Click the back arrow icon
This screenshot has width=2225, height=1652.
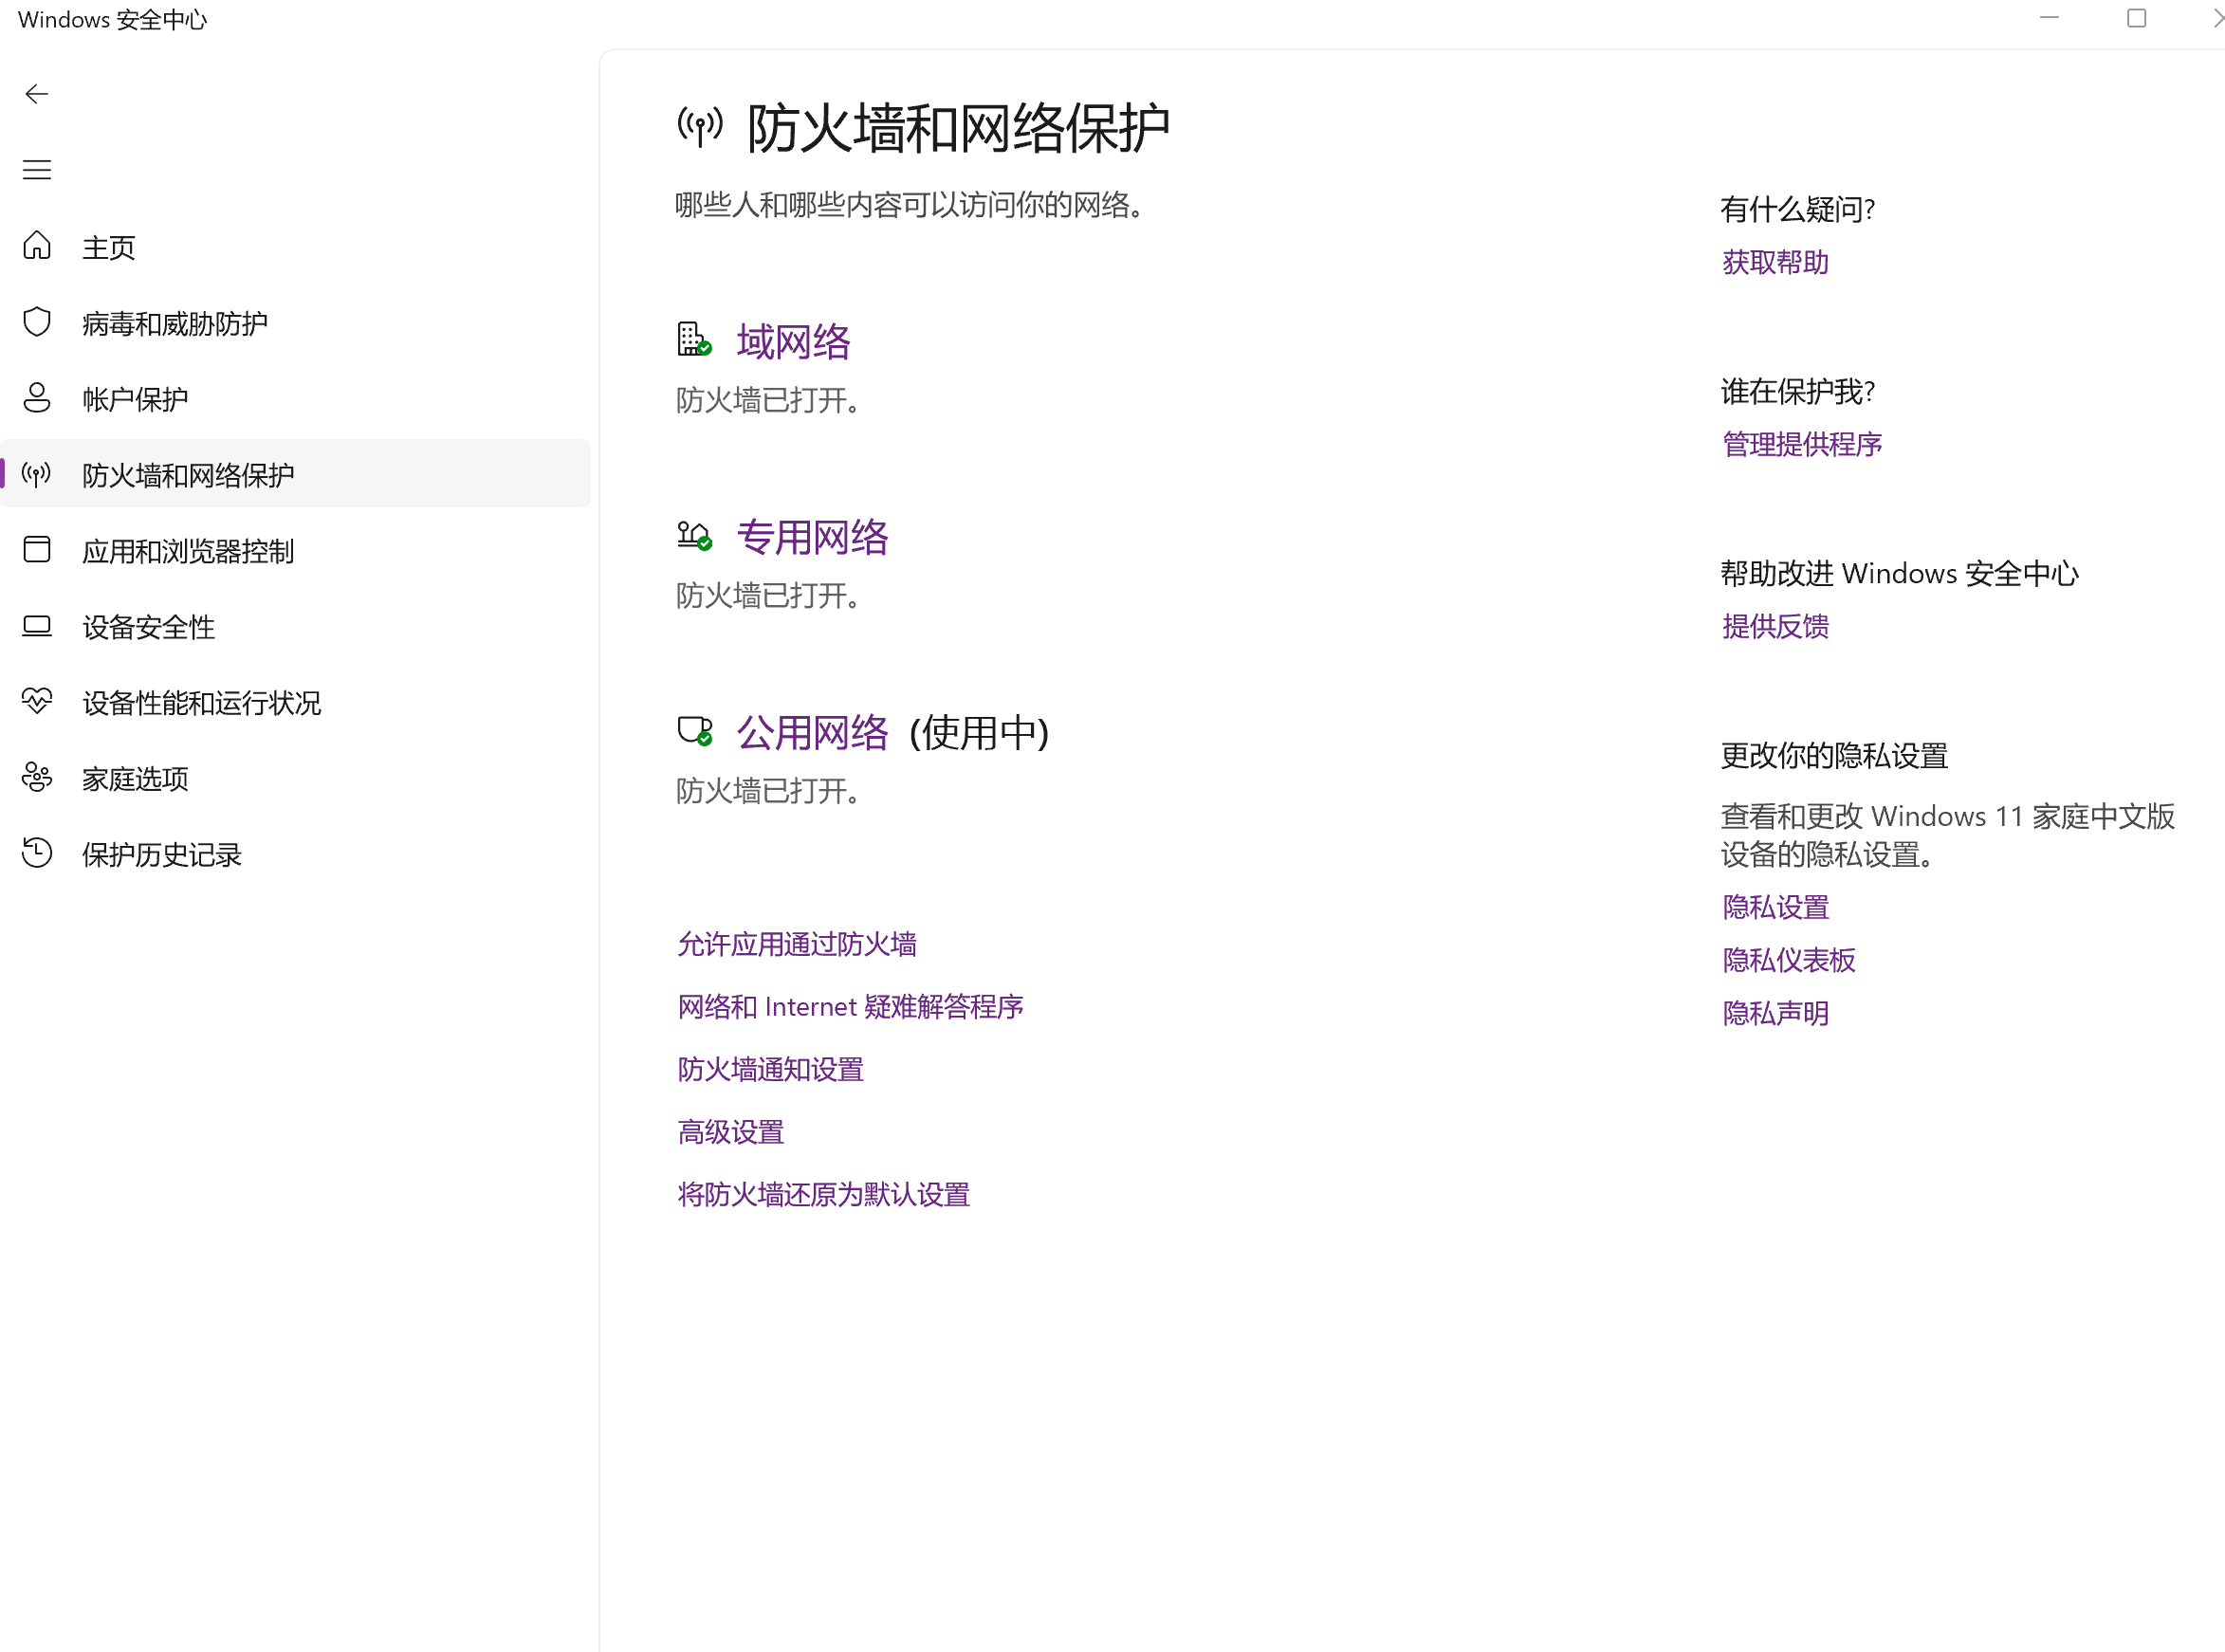37,94
